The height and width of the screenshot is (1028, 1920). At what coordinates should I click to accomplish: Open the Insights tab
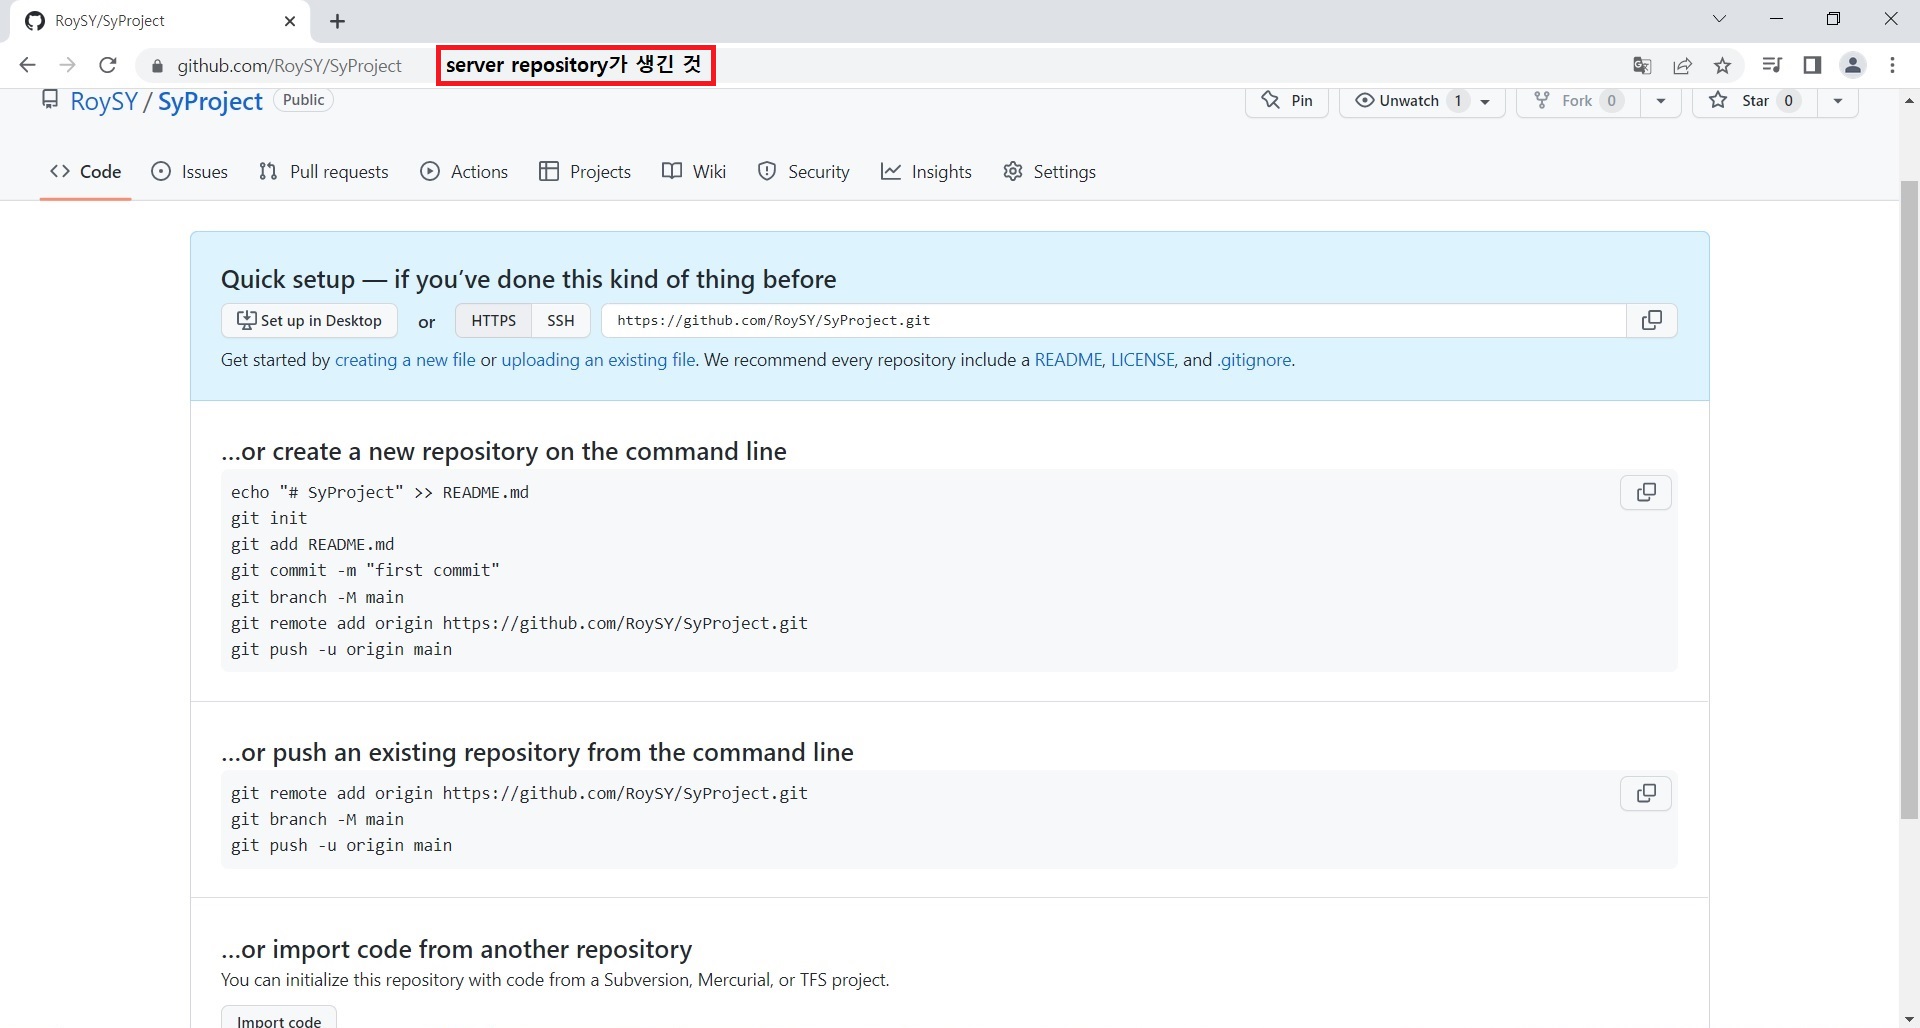926,172
